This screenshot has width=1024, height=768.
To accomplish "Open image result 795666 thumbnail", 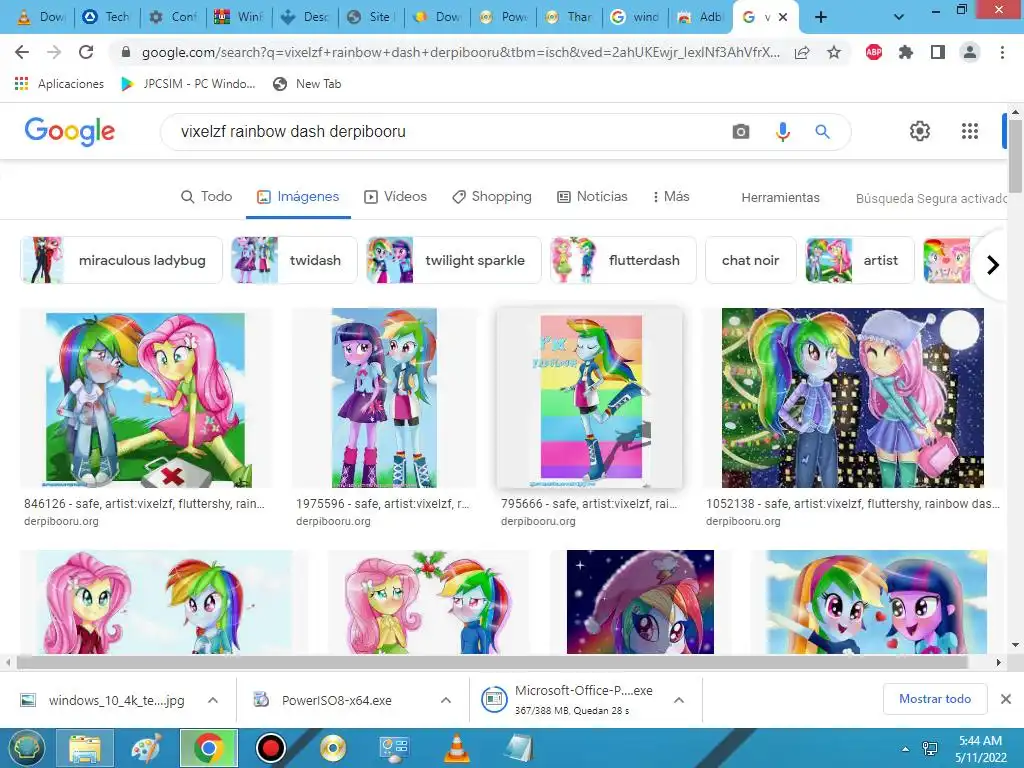I will 590,398.
